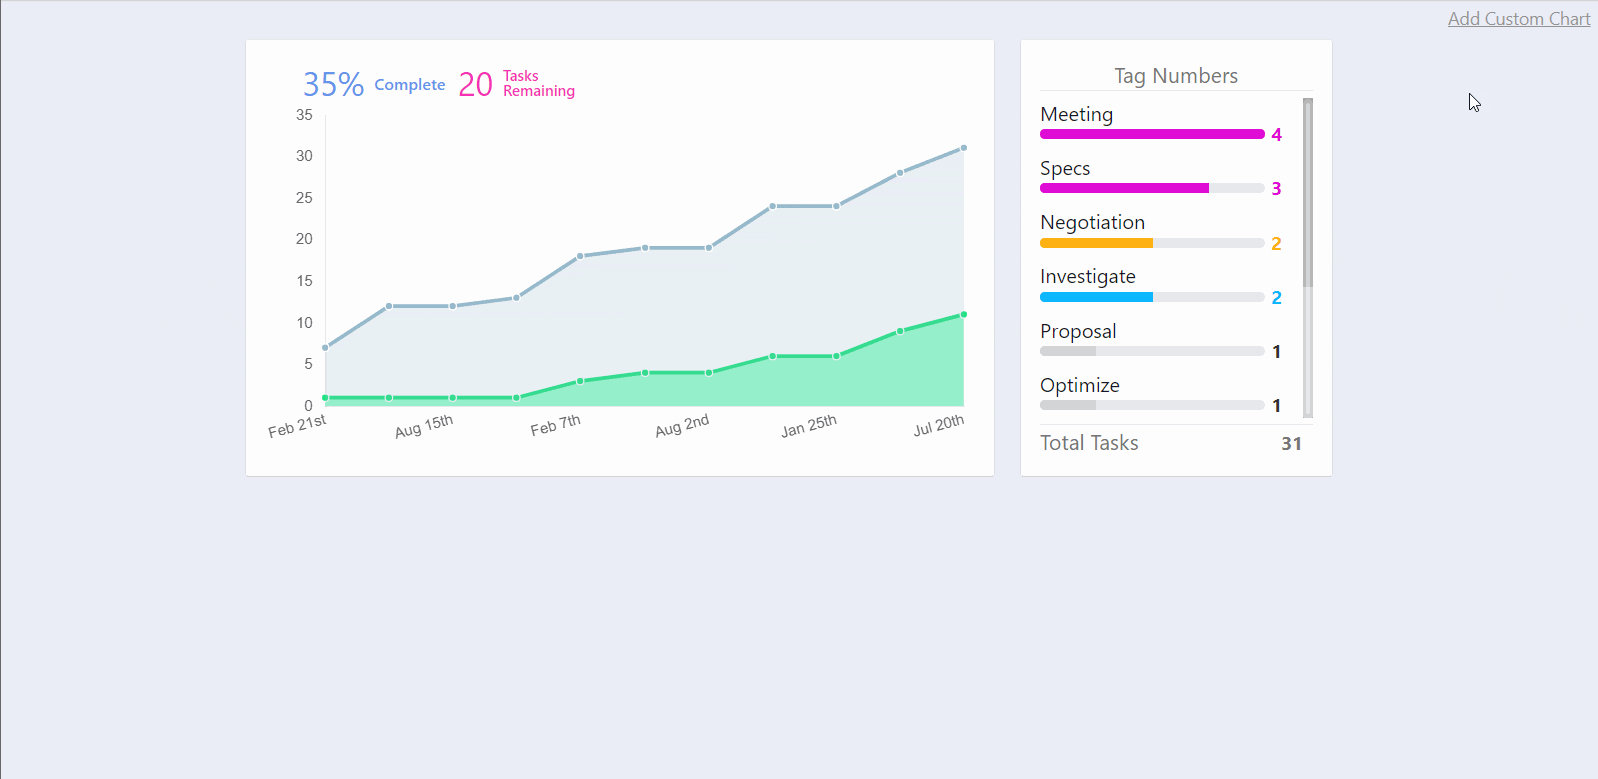This screenshot has height=779, width=1598.
Task: Click the Aug 15th axis label
Action: (424, 426)
